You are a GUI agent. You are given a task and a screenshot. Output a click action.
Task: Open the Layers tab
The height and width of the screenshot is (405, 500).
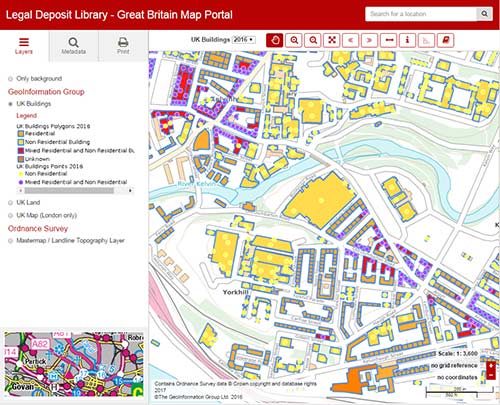[x=24, y=46]
